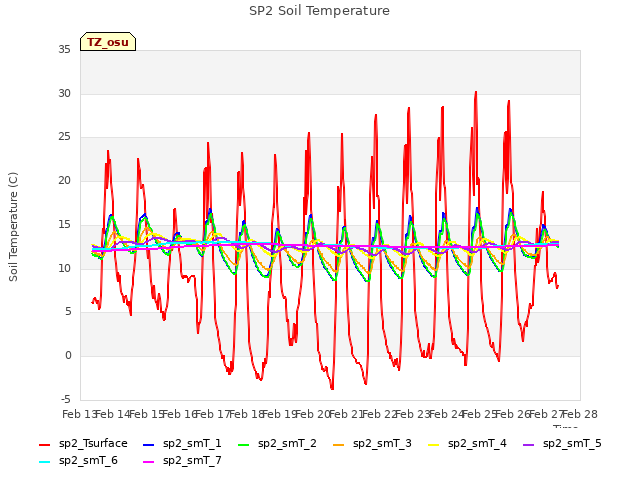Click the yellow sp2_smT_4 legend swatch
This screenshot has height=480, width=640.
click(433, 444)
